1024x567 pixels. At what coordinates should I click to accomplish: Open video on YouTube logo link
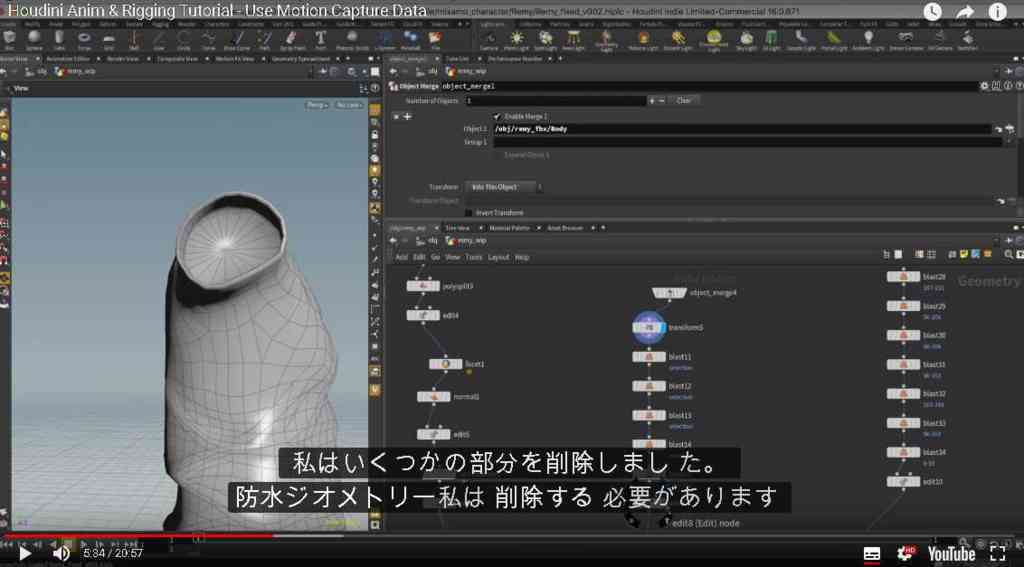(952, 555)
